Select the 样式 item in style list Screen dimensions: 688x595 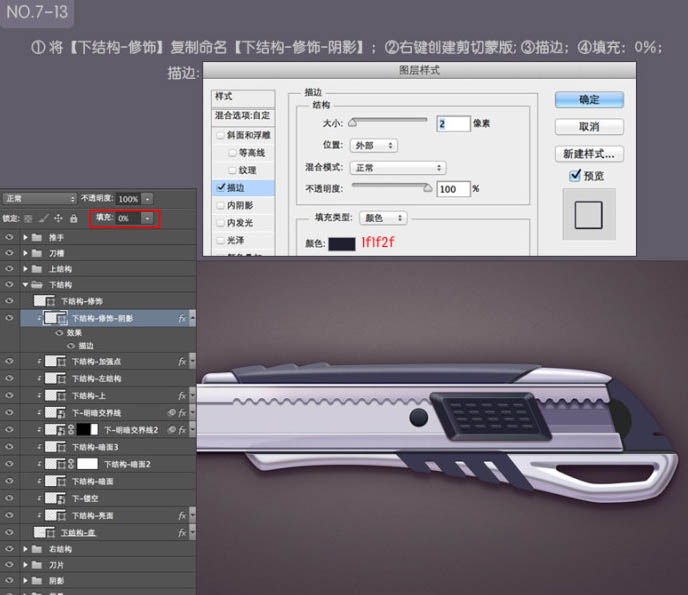pos(243,97)
